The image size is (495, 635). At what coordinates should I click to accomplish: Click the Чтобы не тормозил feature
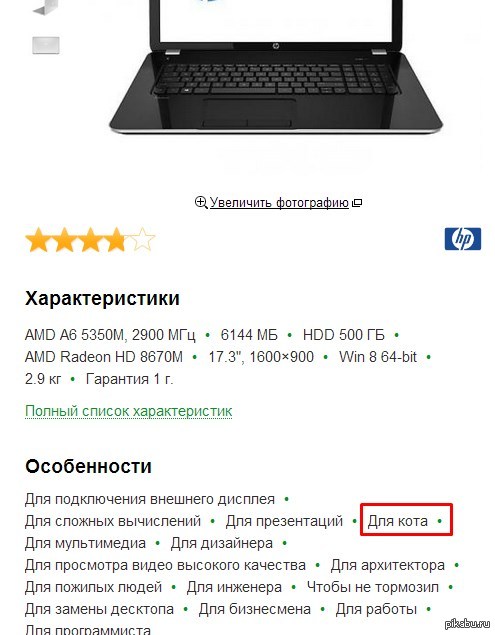click(372, 587)
